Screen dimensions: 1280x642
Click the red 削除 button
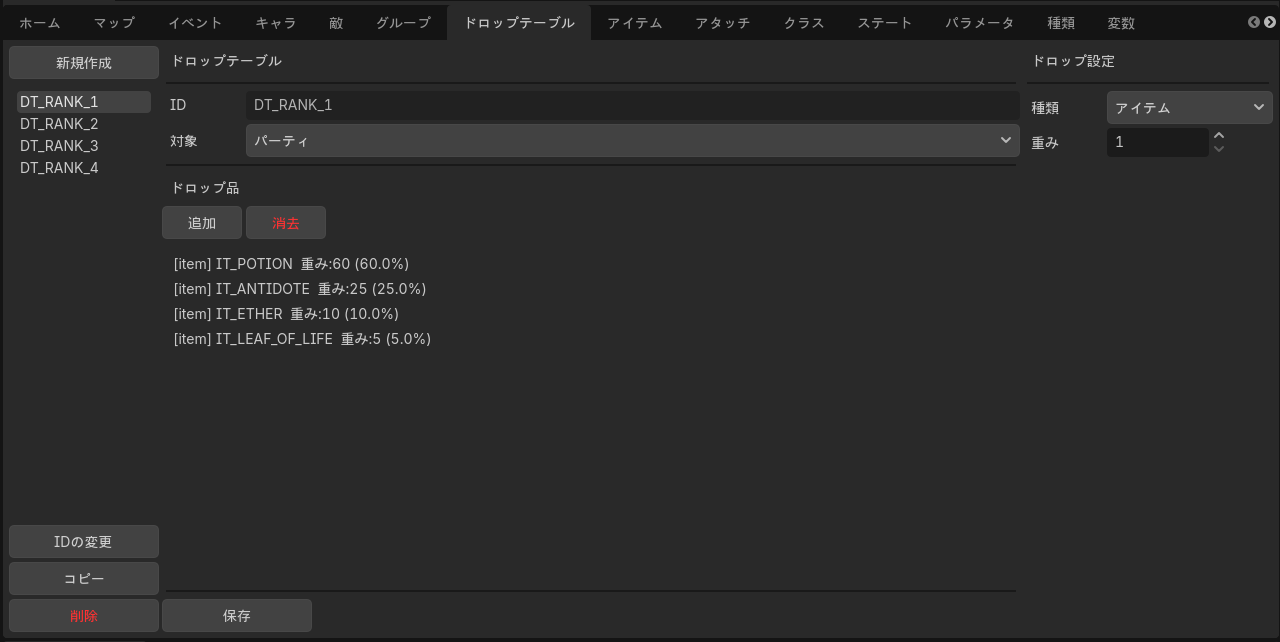[x=84, y=616]
